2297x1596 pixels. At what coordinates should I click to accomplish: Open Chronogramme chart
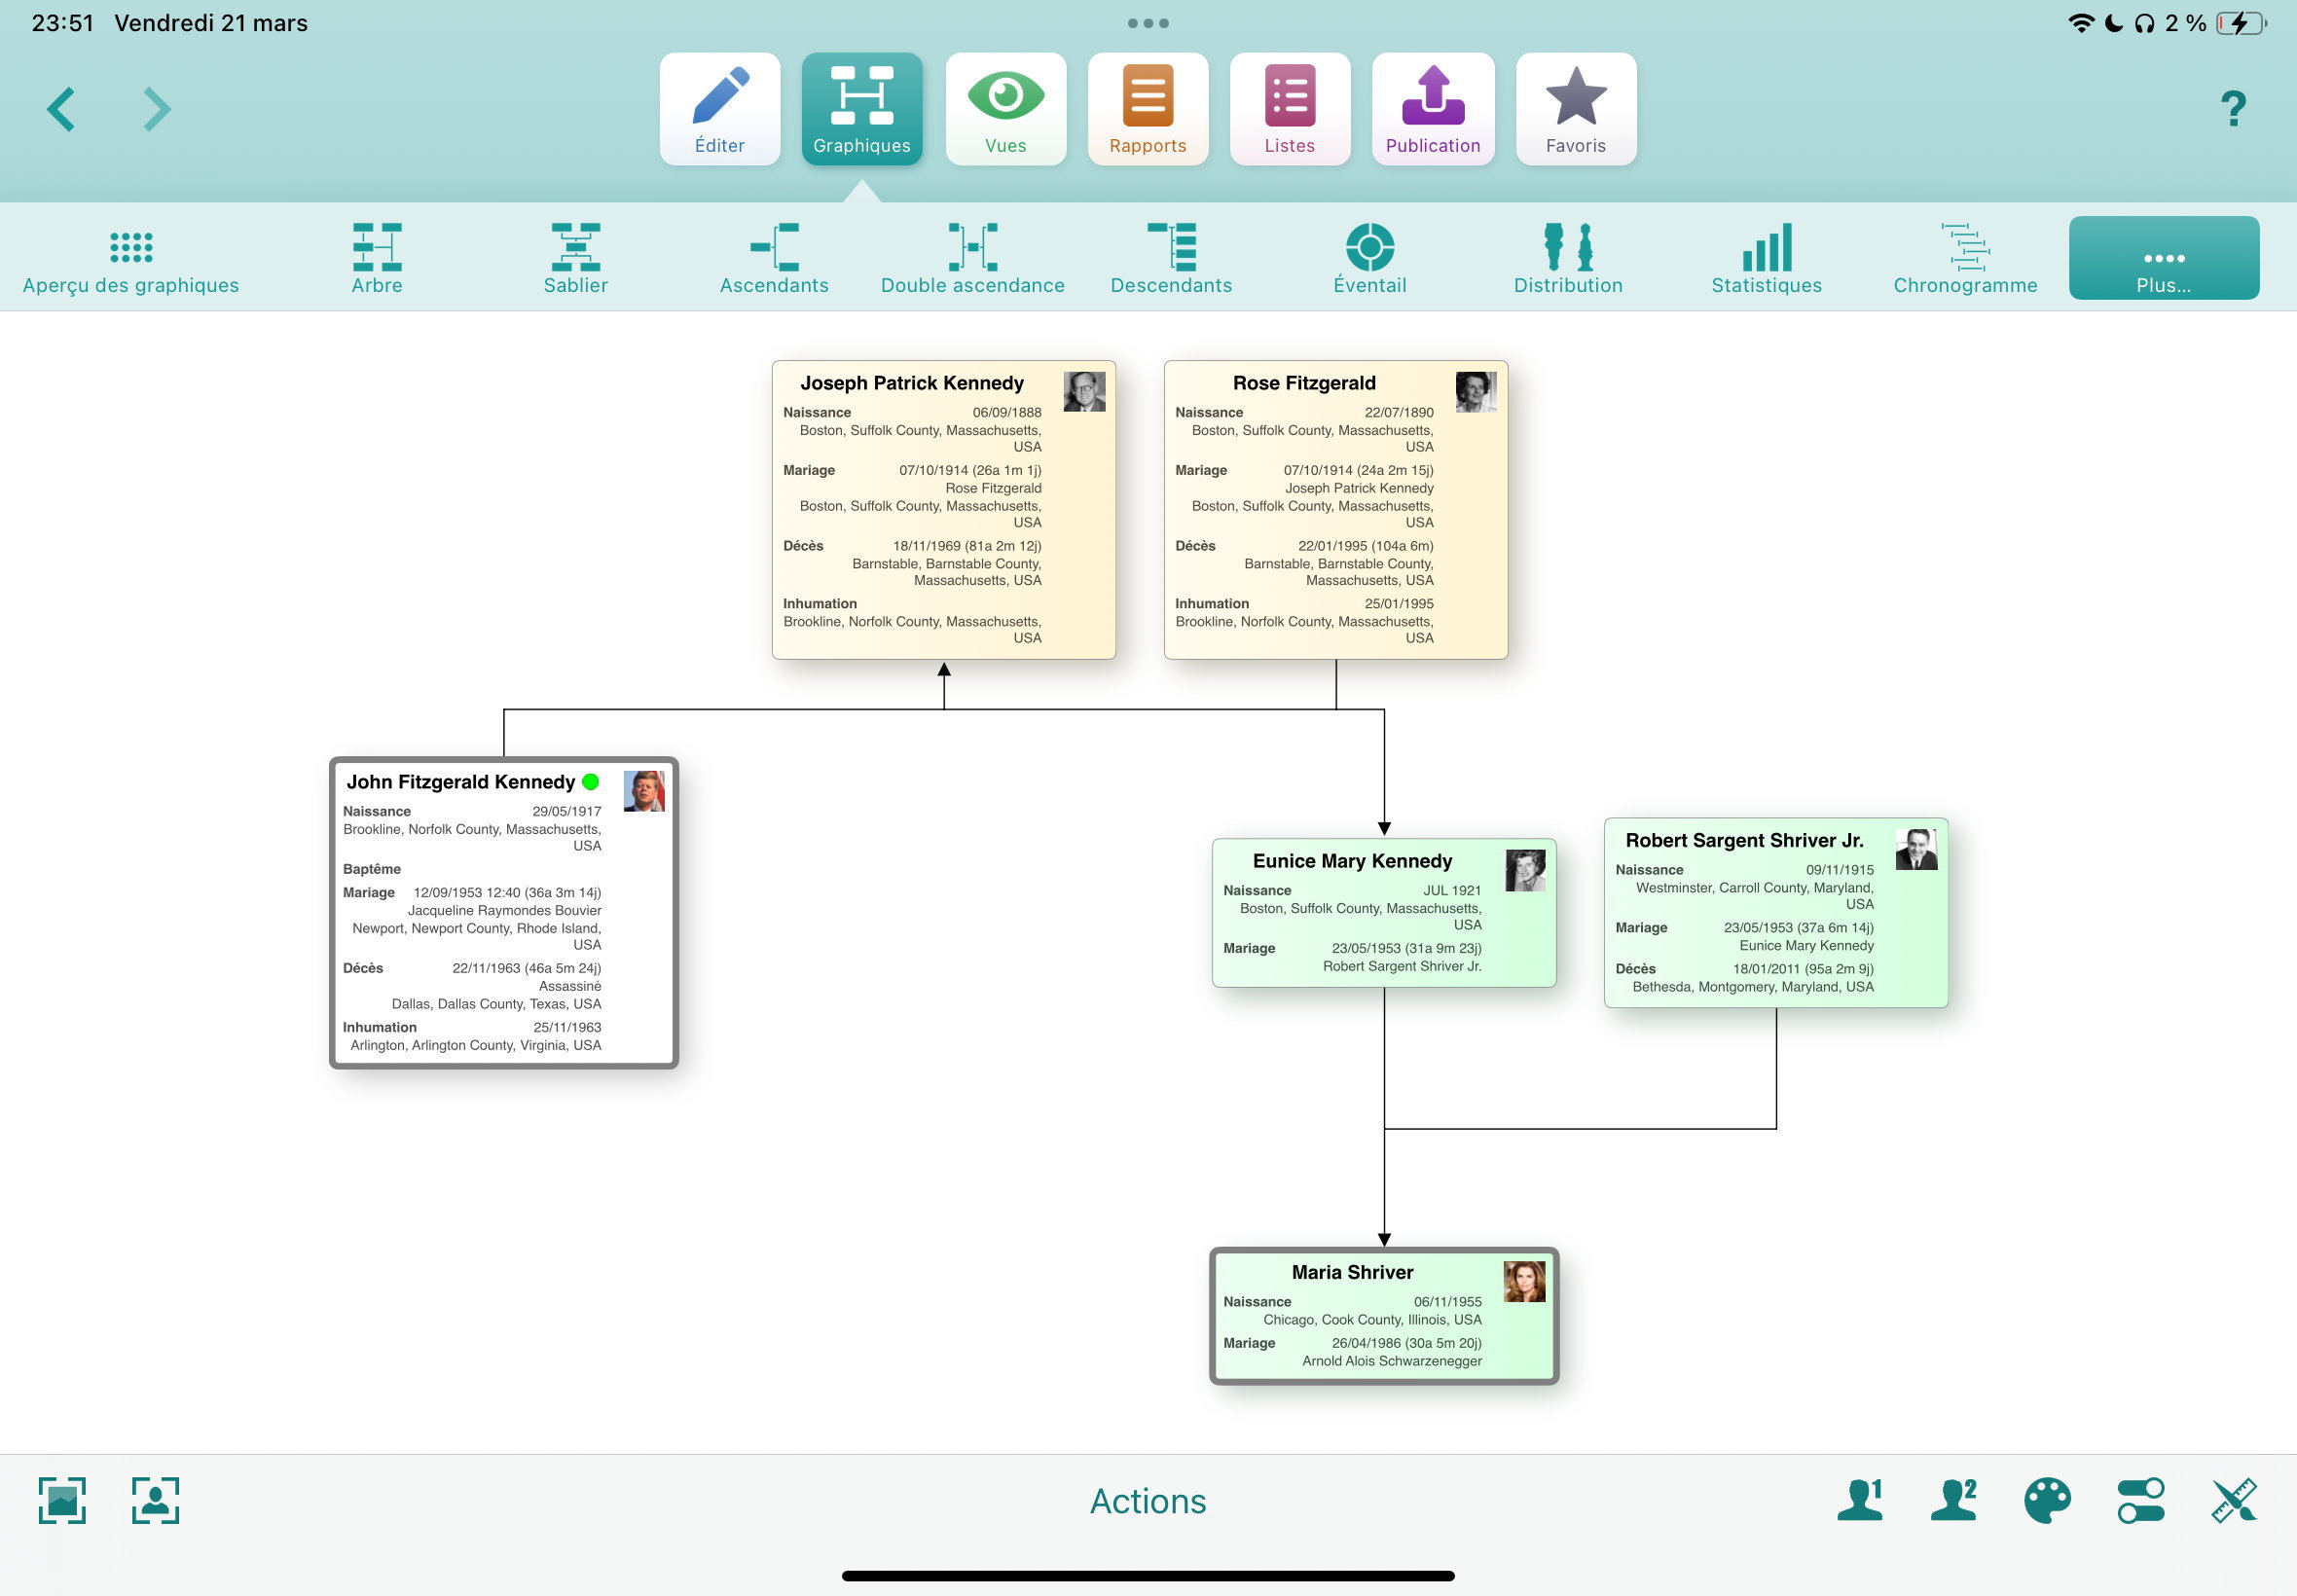tap(1965, 259)
